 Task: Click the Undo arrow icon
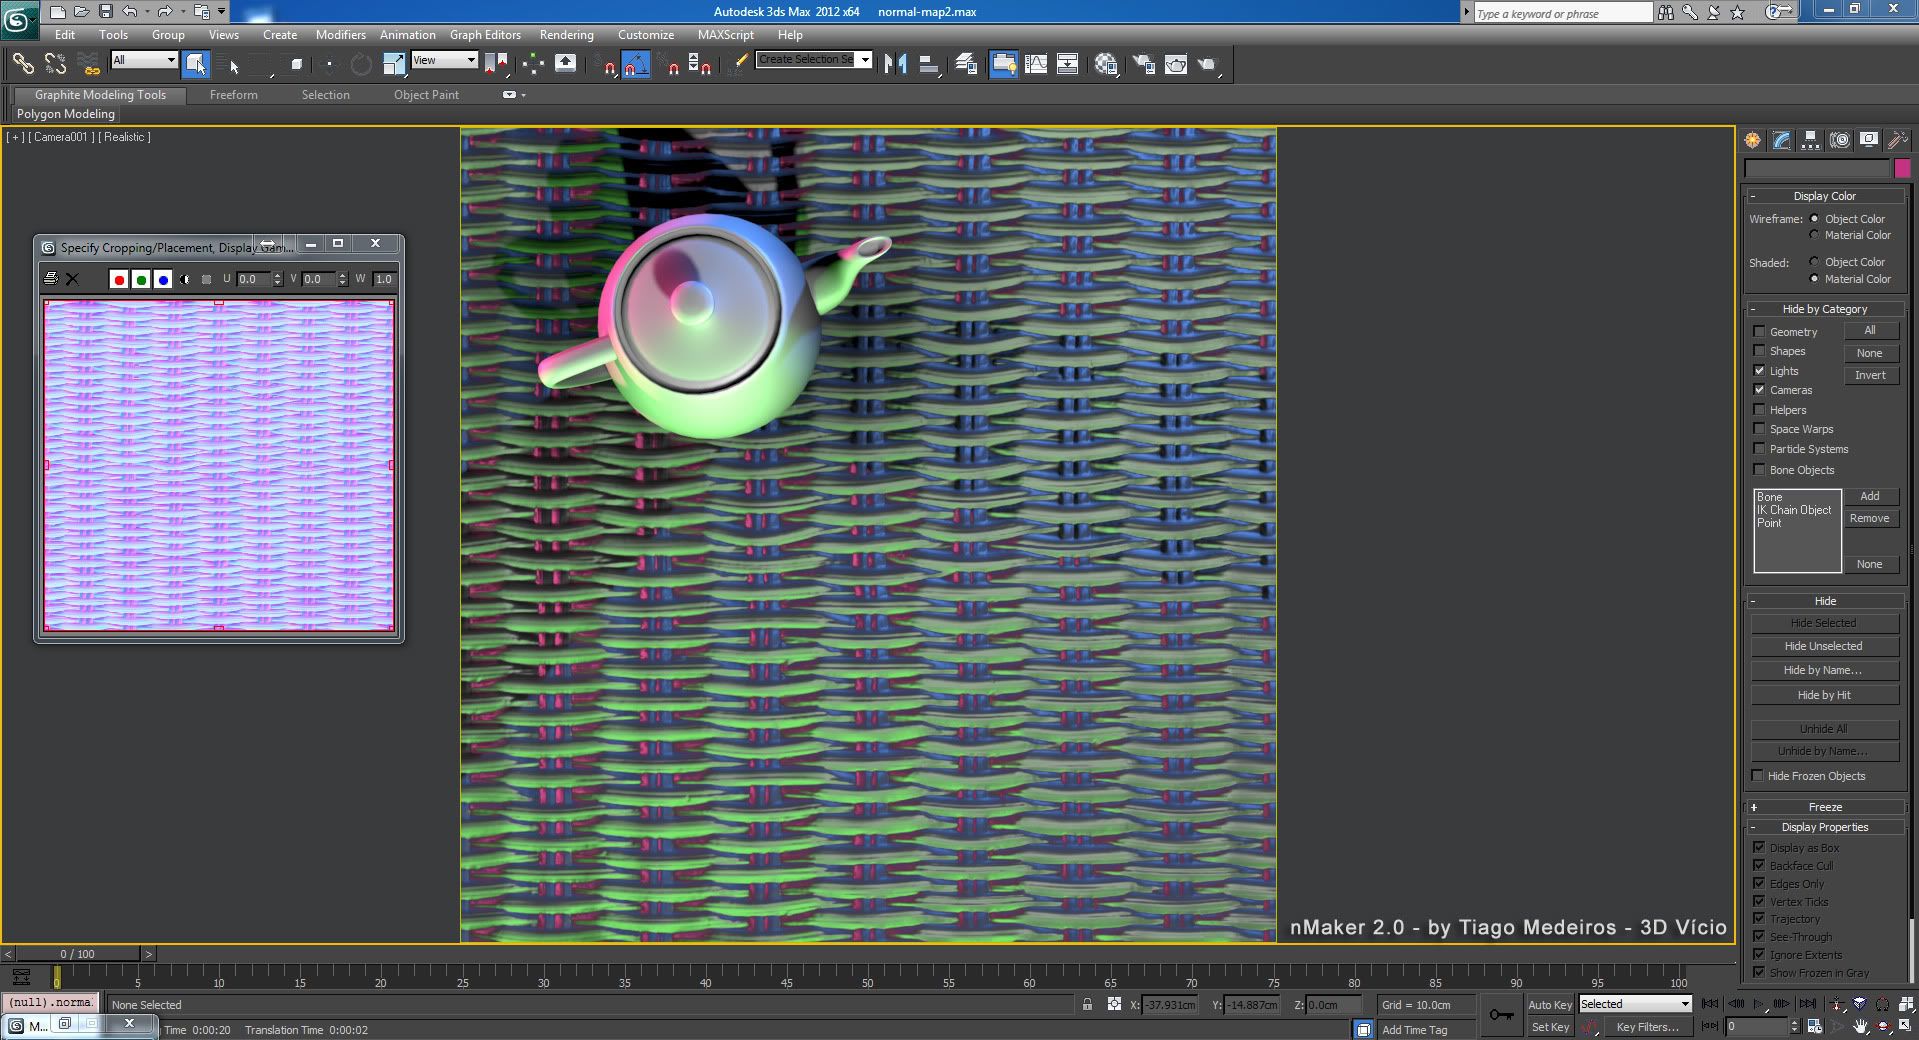coord(130,12)
